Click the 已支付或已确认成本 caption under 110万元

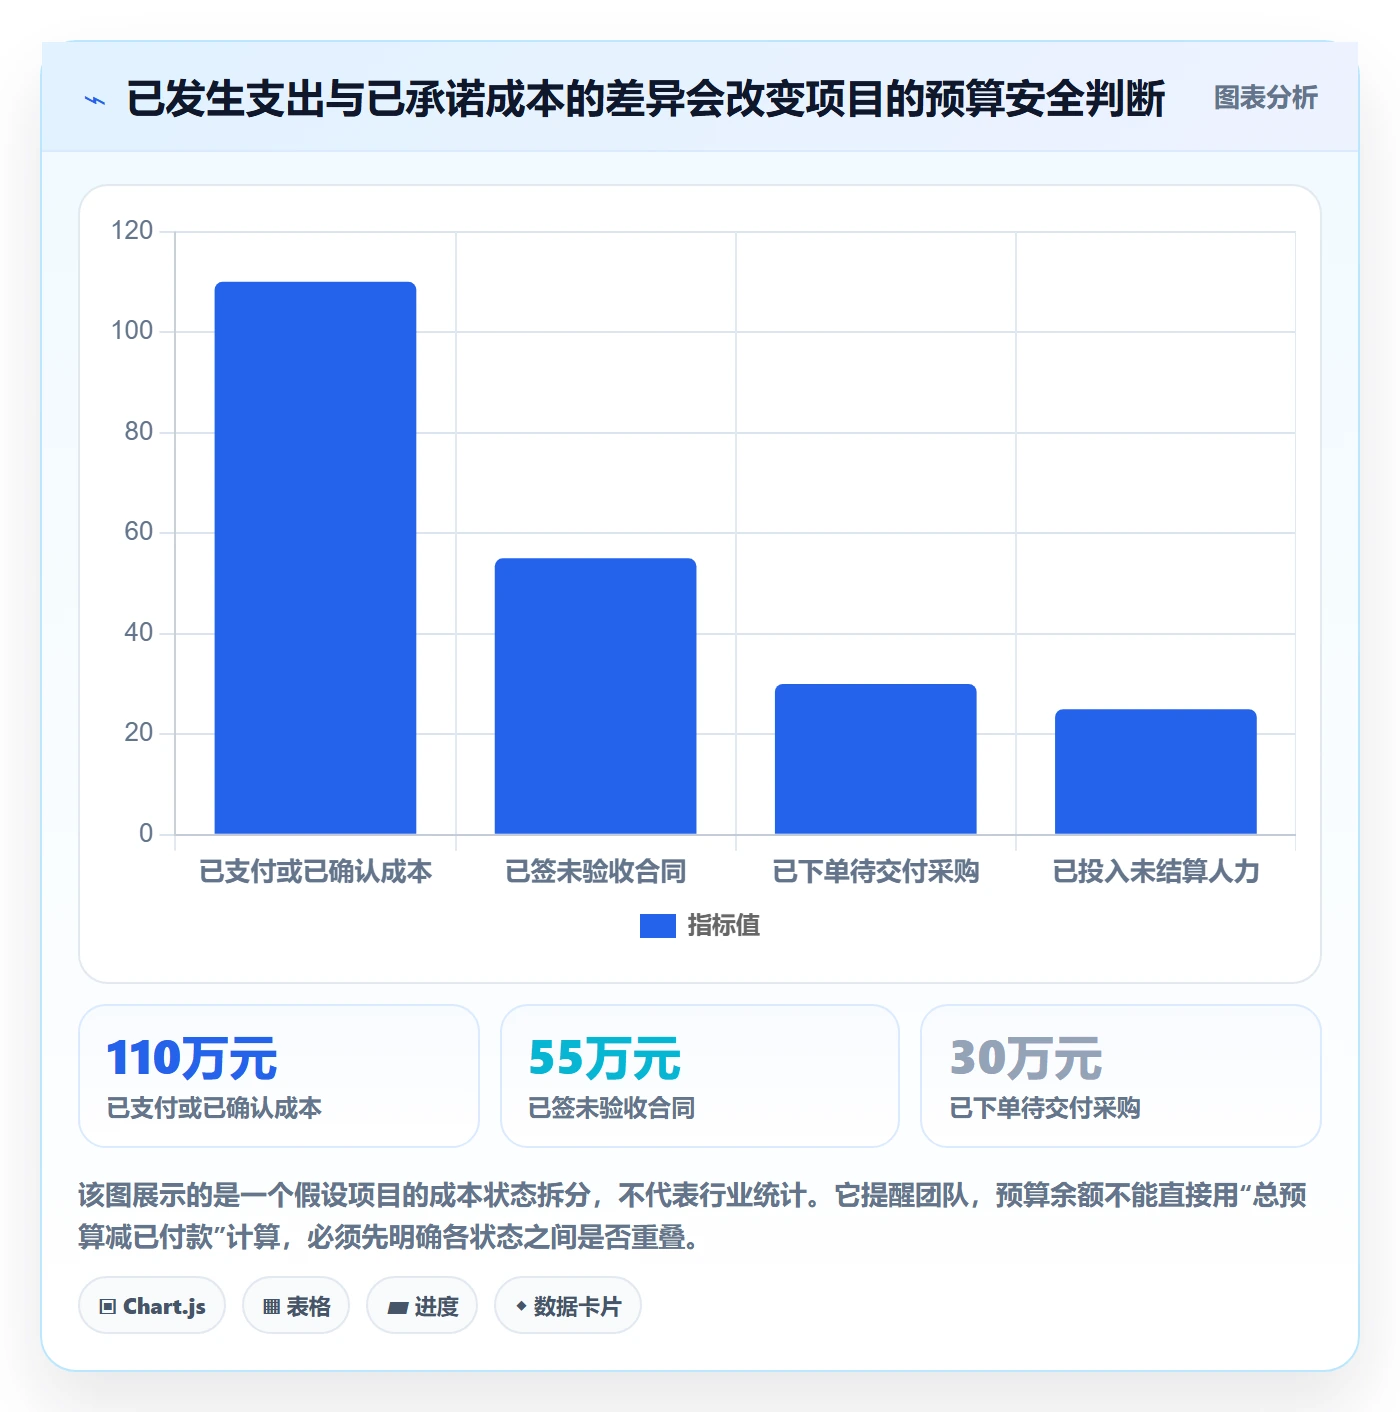click(214, 1108)
